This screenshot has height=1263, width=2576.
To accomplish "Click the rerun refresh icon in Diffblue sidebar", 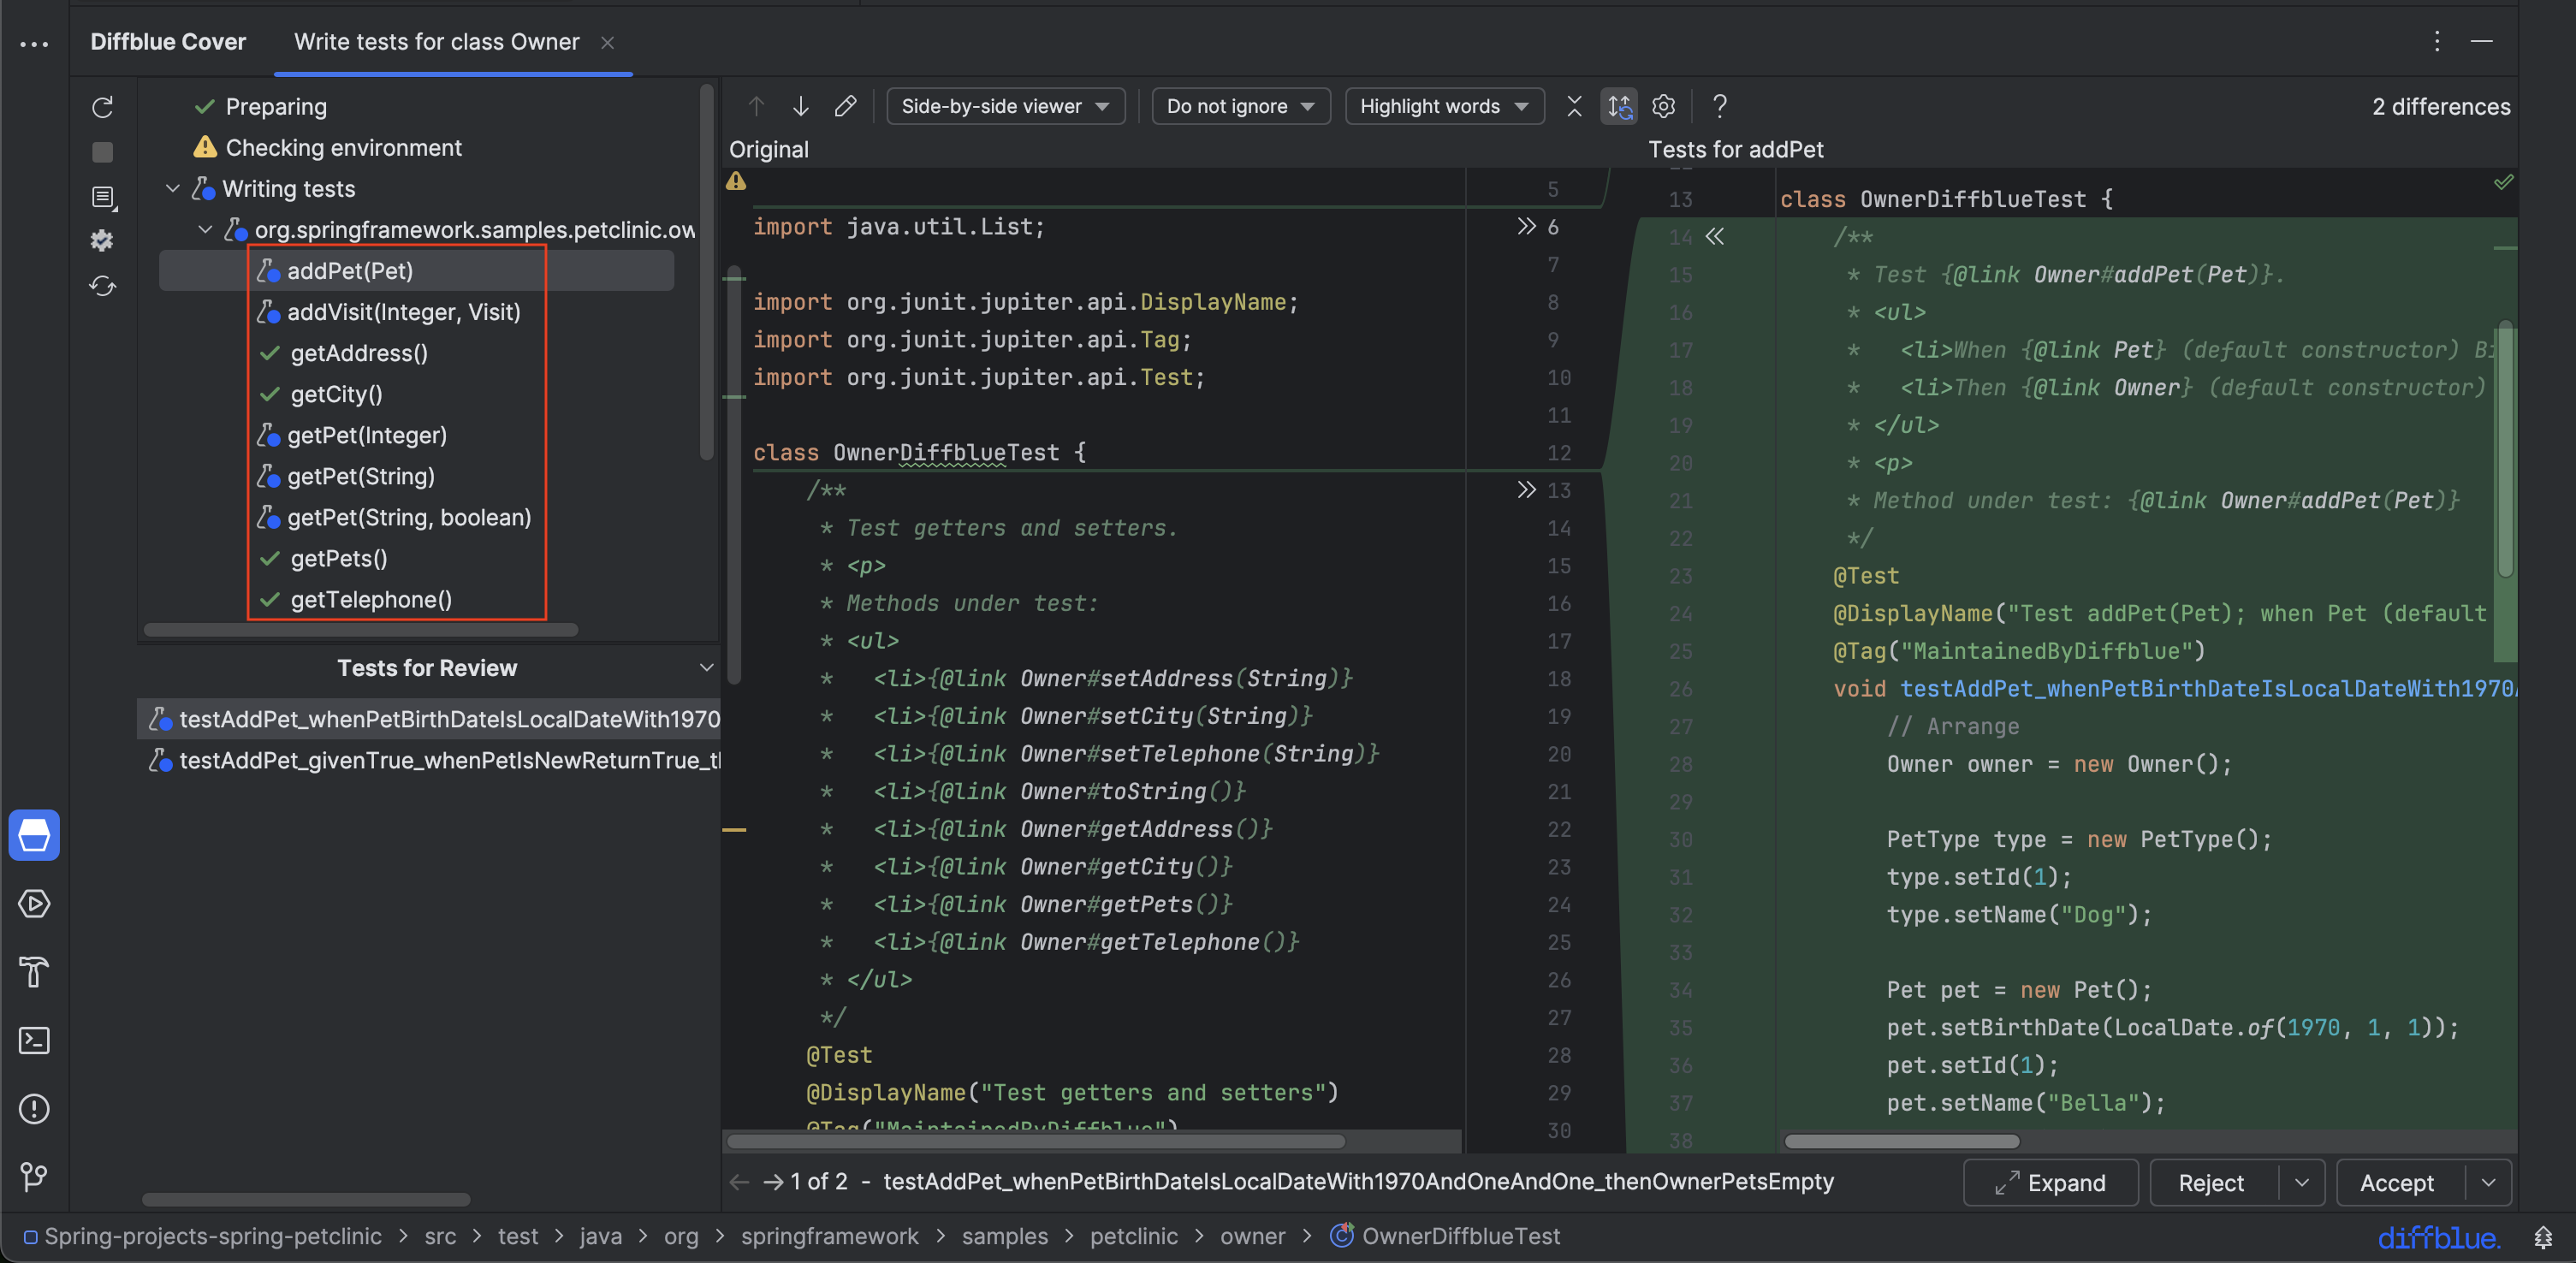I will (x=102, y=107).
